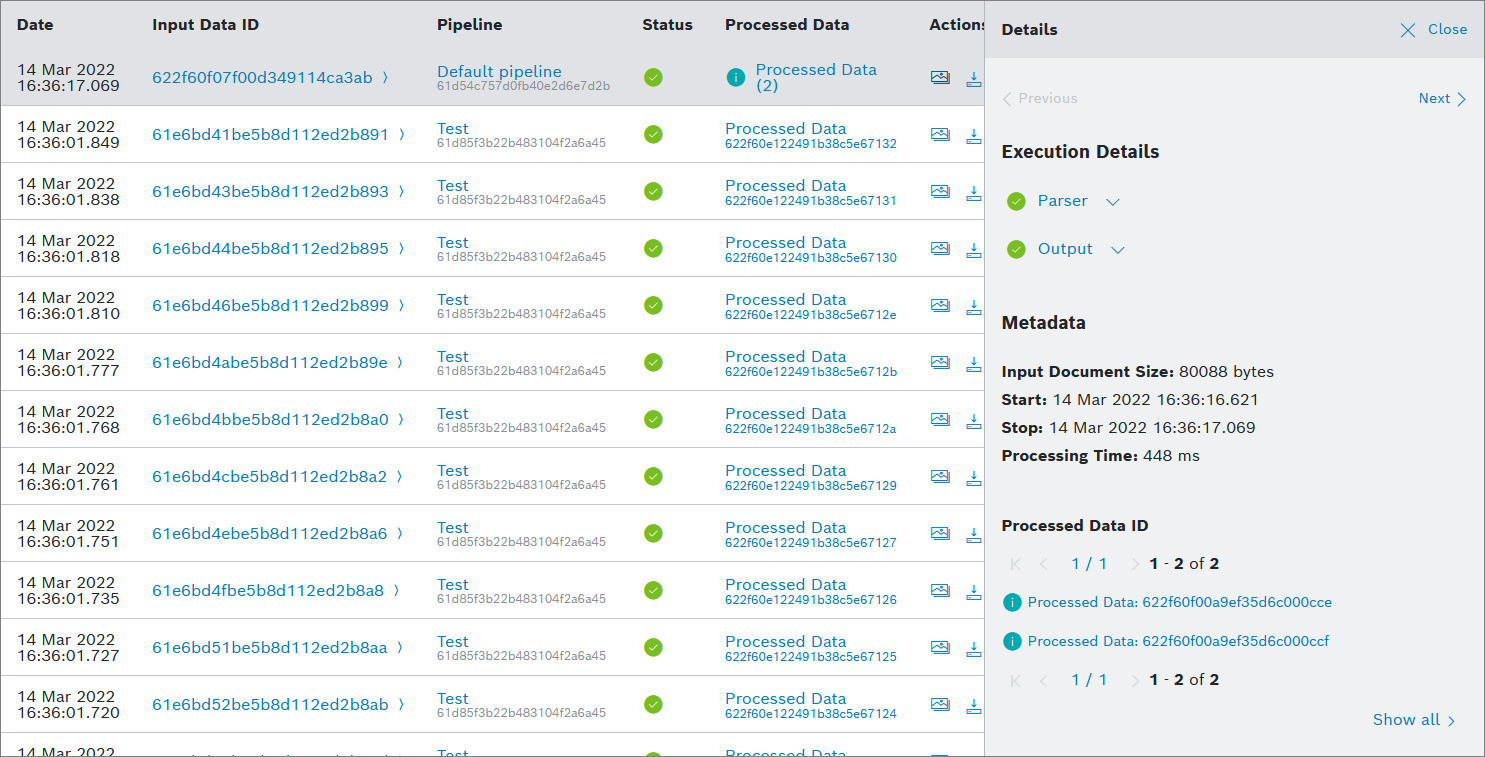Viewport: 1485px width, 757px height.
Task: Click info icon beside Processed Data (2)
Action: click(x=736, y=78)
